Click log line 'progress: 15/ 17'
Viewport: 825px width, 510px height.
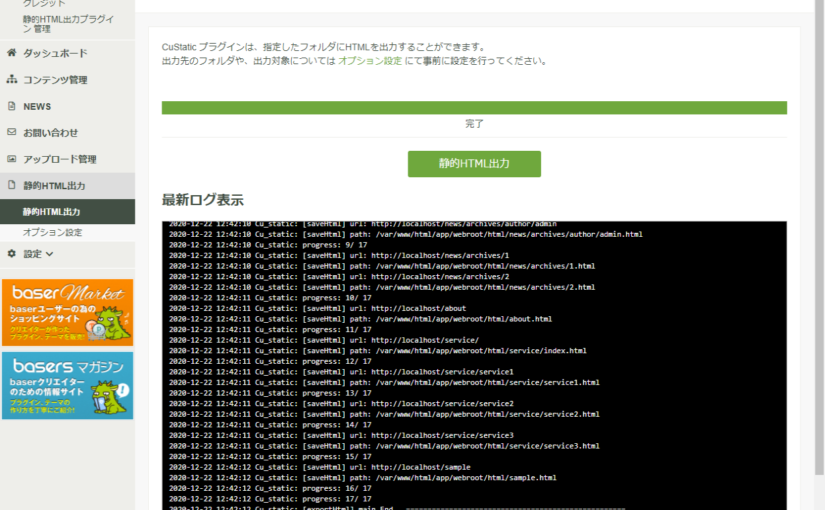(x=337, y=456)
